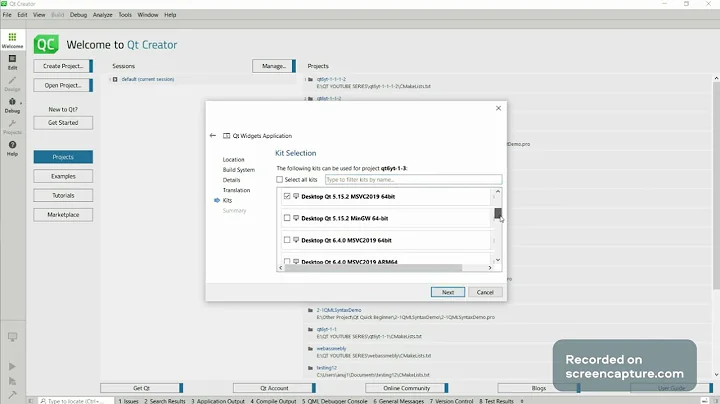The height and width of the screenshot is (404, 720).
Task: Click monitor icon of Desktop Qt 6.4.0 MSVC2019 64bit kit
Action: pos(296,240)
